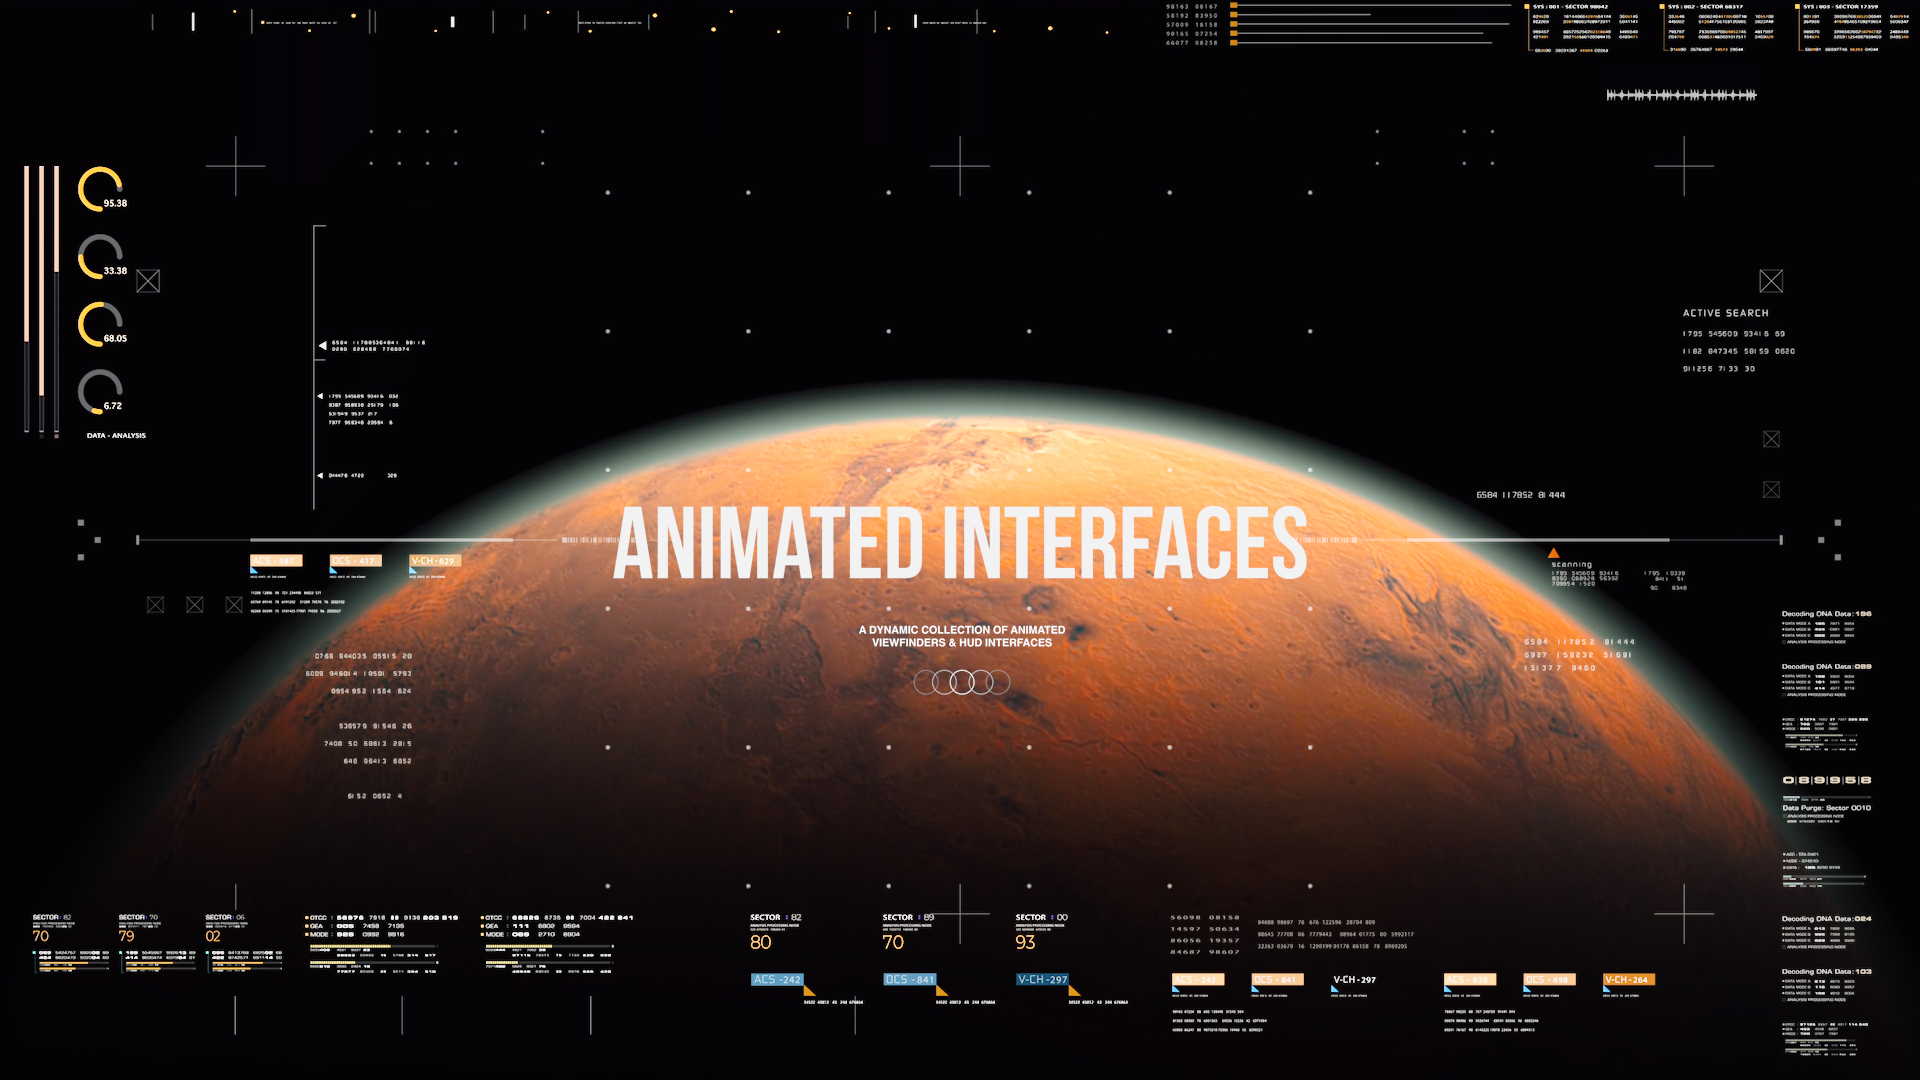Click the orange triangle above the scanning readout
Screen dimensions: 1920x1080
pyautogui.click(x=1553, y=550)
